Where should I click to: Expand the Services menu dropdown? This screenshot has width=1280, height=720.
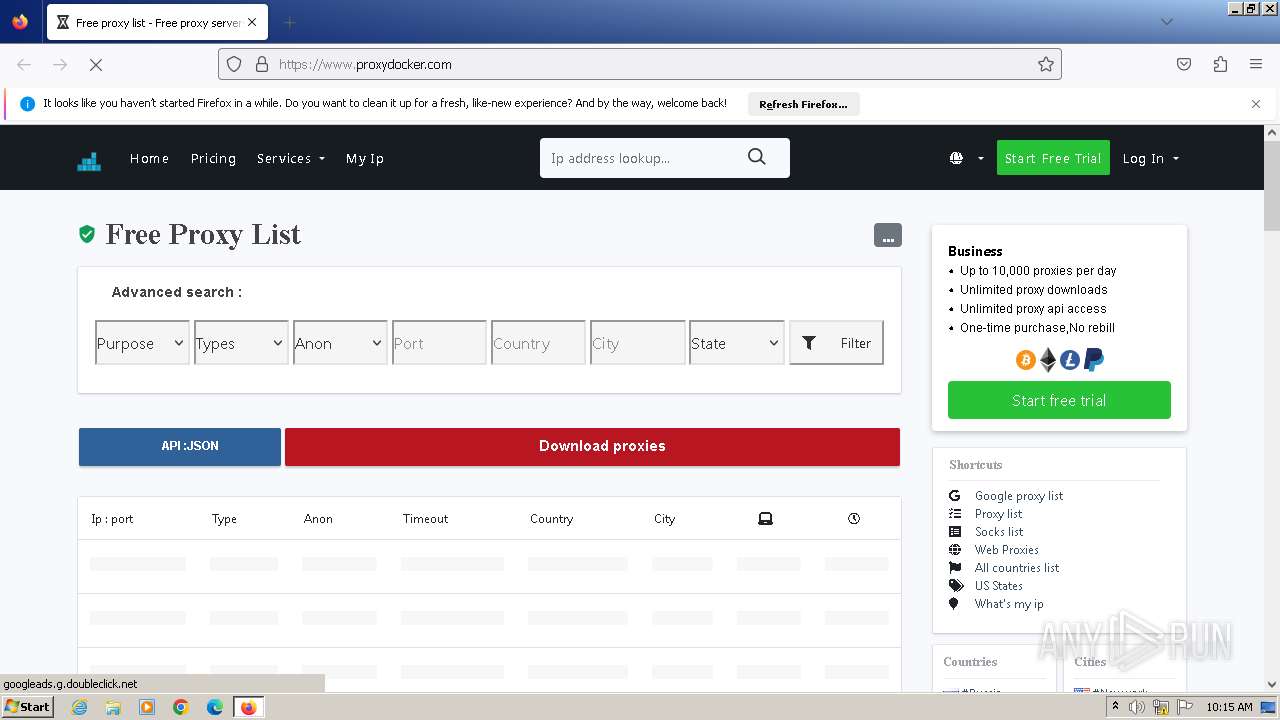coord(291,158)
